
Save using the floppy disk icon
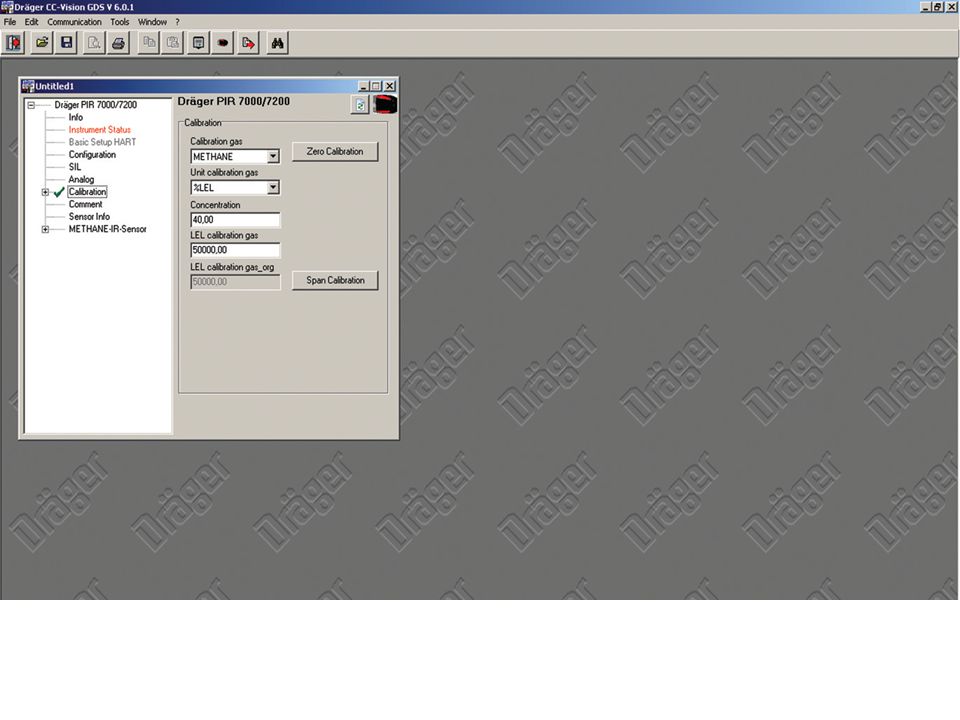tap(67, 43)
